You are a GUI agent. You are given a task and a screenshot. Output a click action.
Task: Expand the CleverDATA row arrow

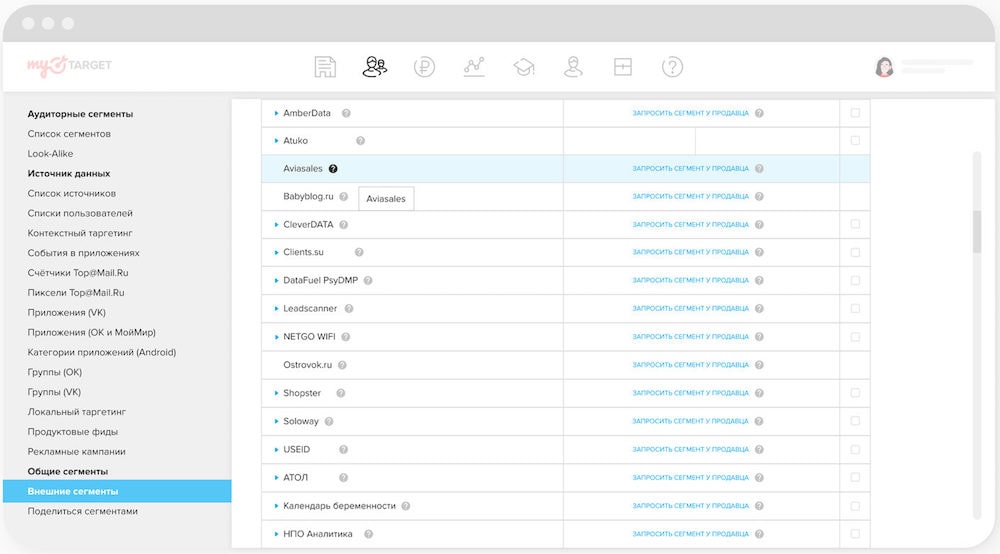tap(276, 224)
